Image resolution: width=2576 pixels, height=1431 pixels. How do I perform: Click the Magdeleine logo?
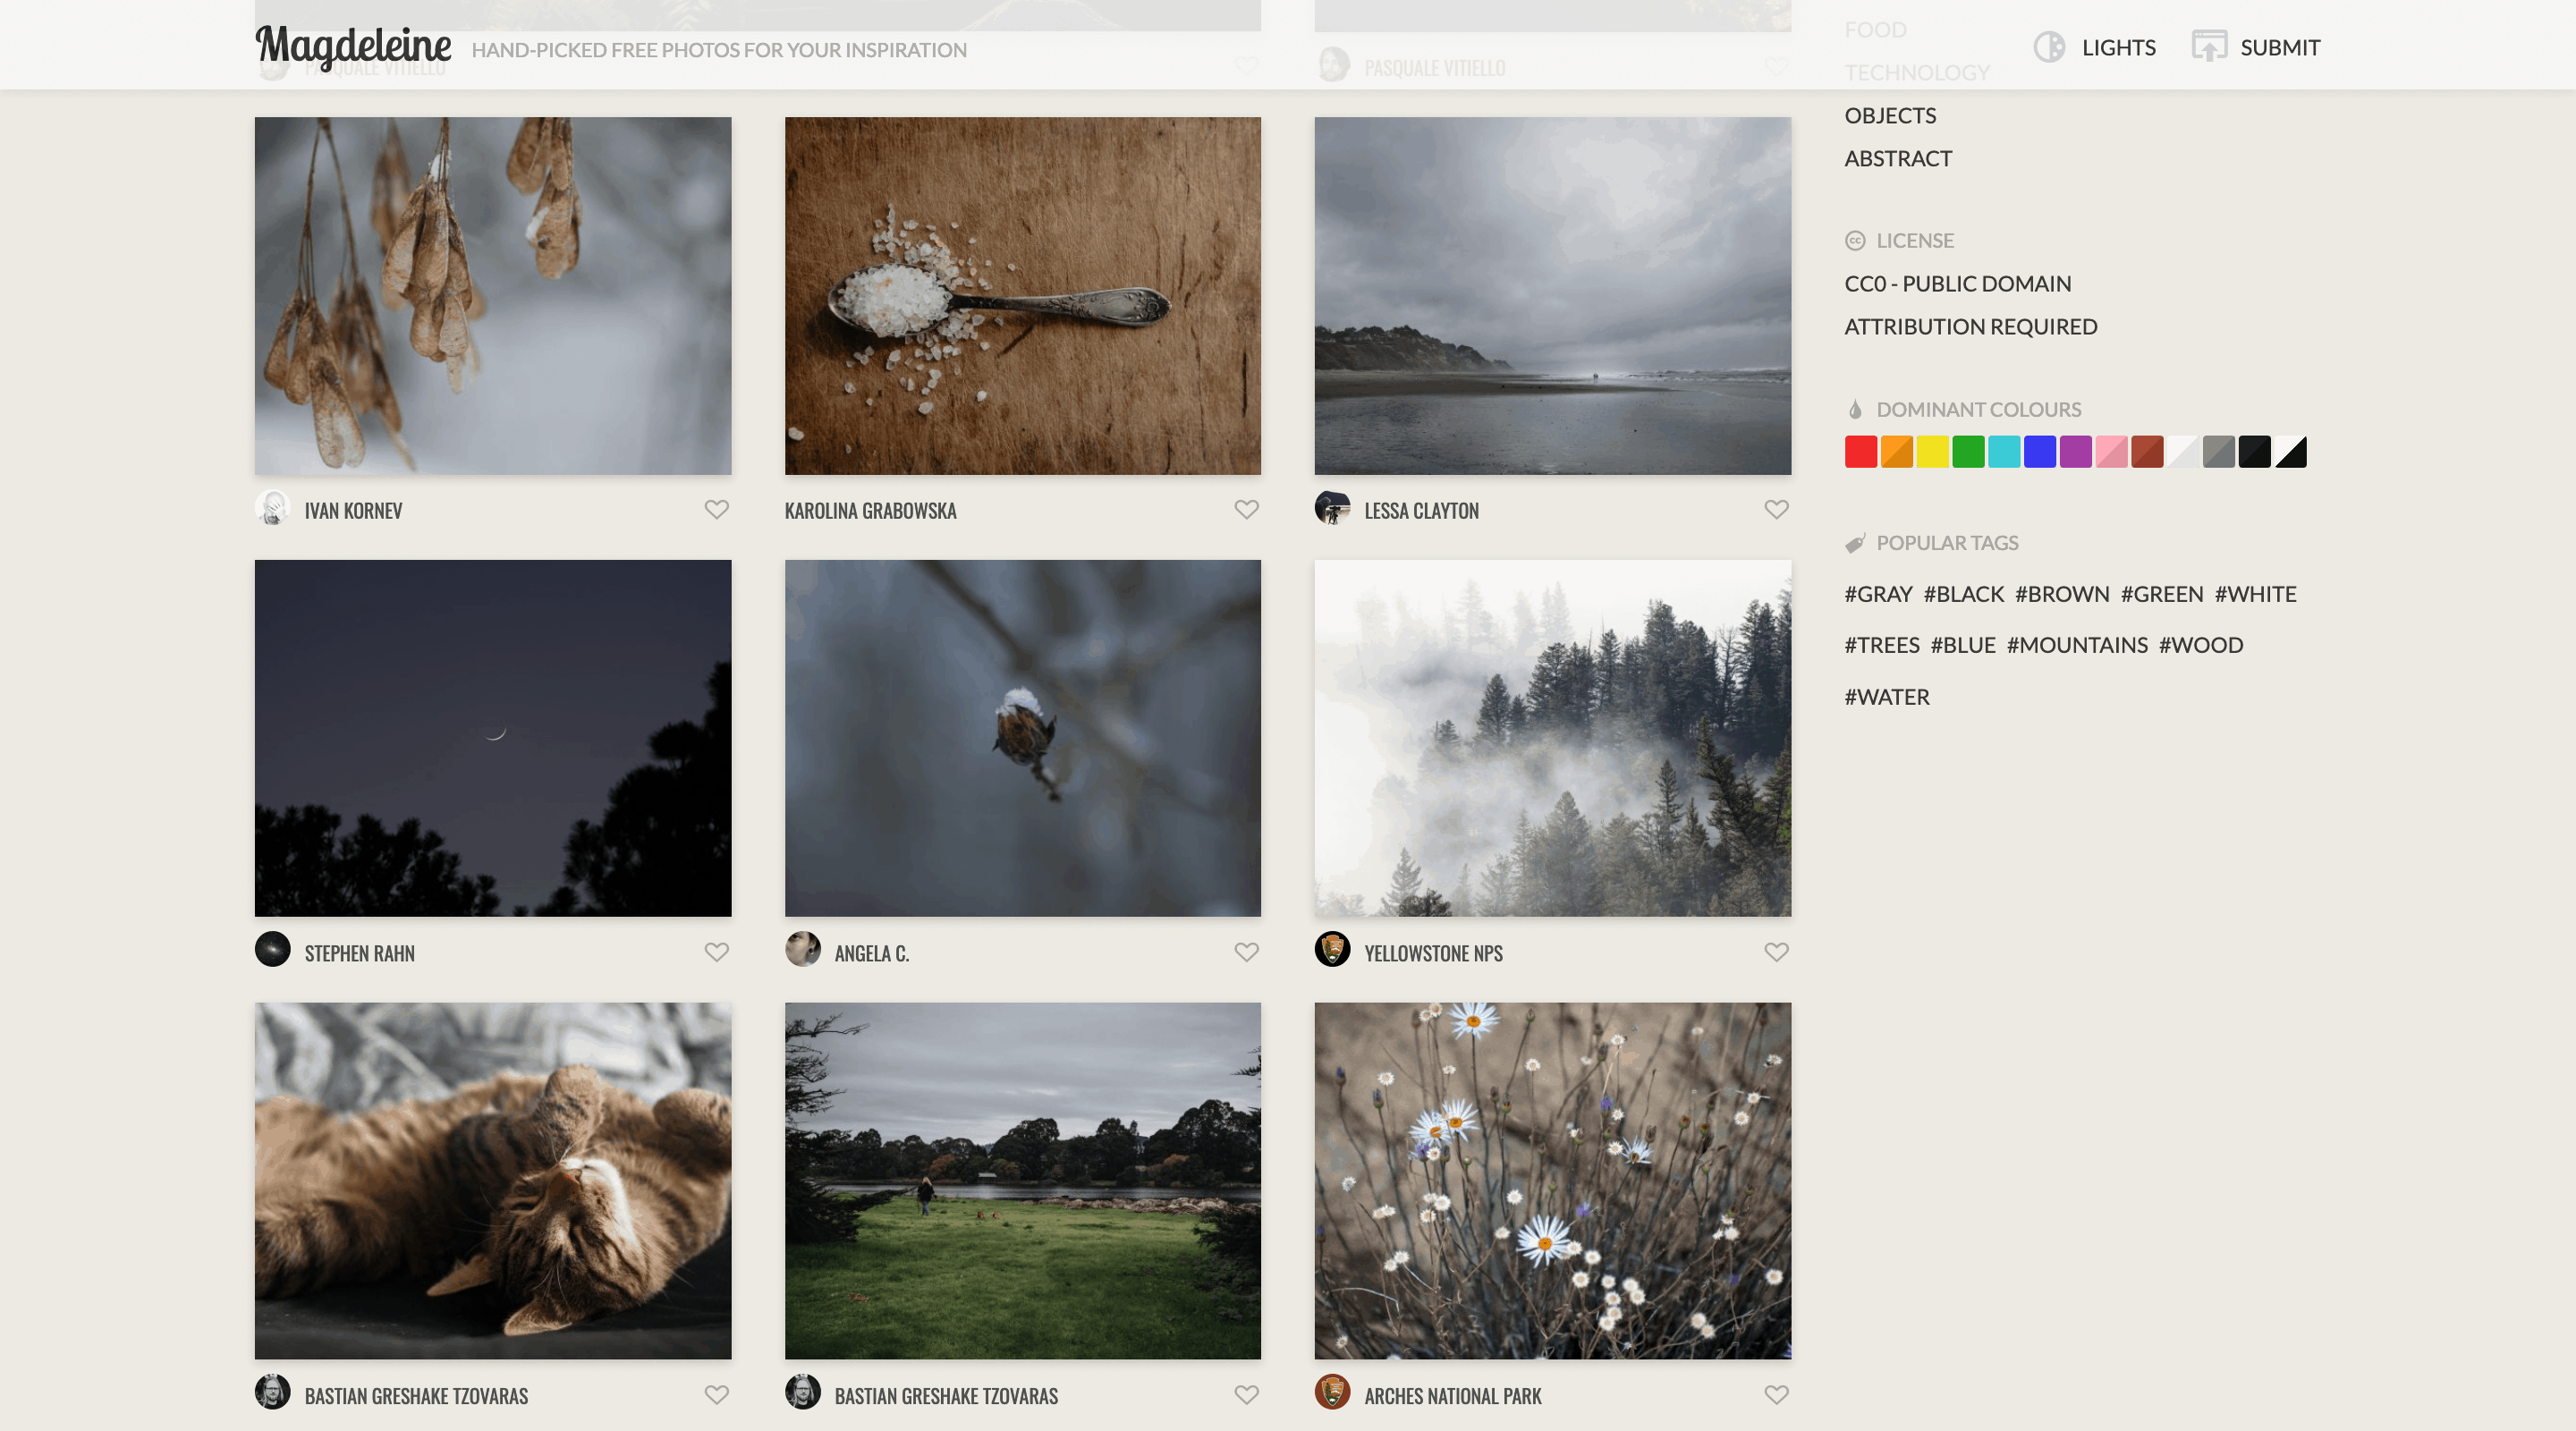tap(353, 46)
